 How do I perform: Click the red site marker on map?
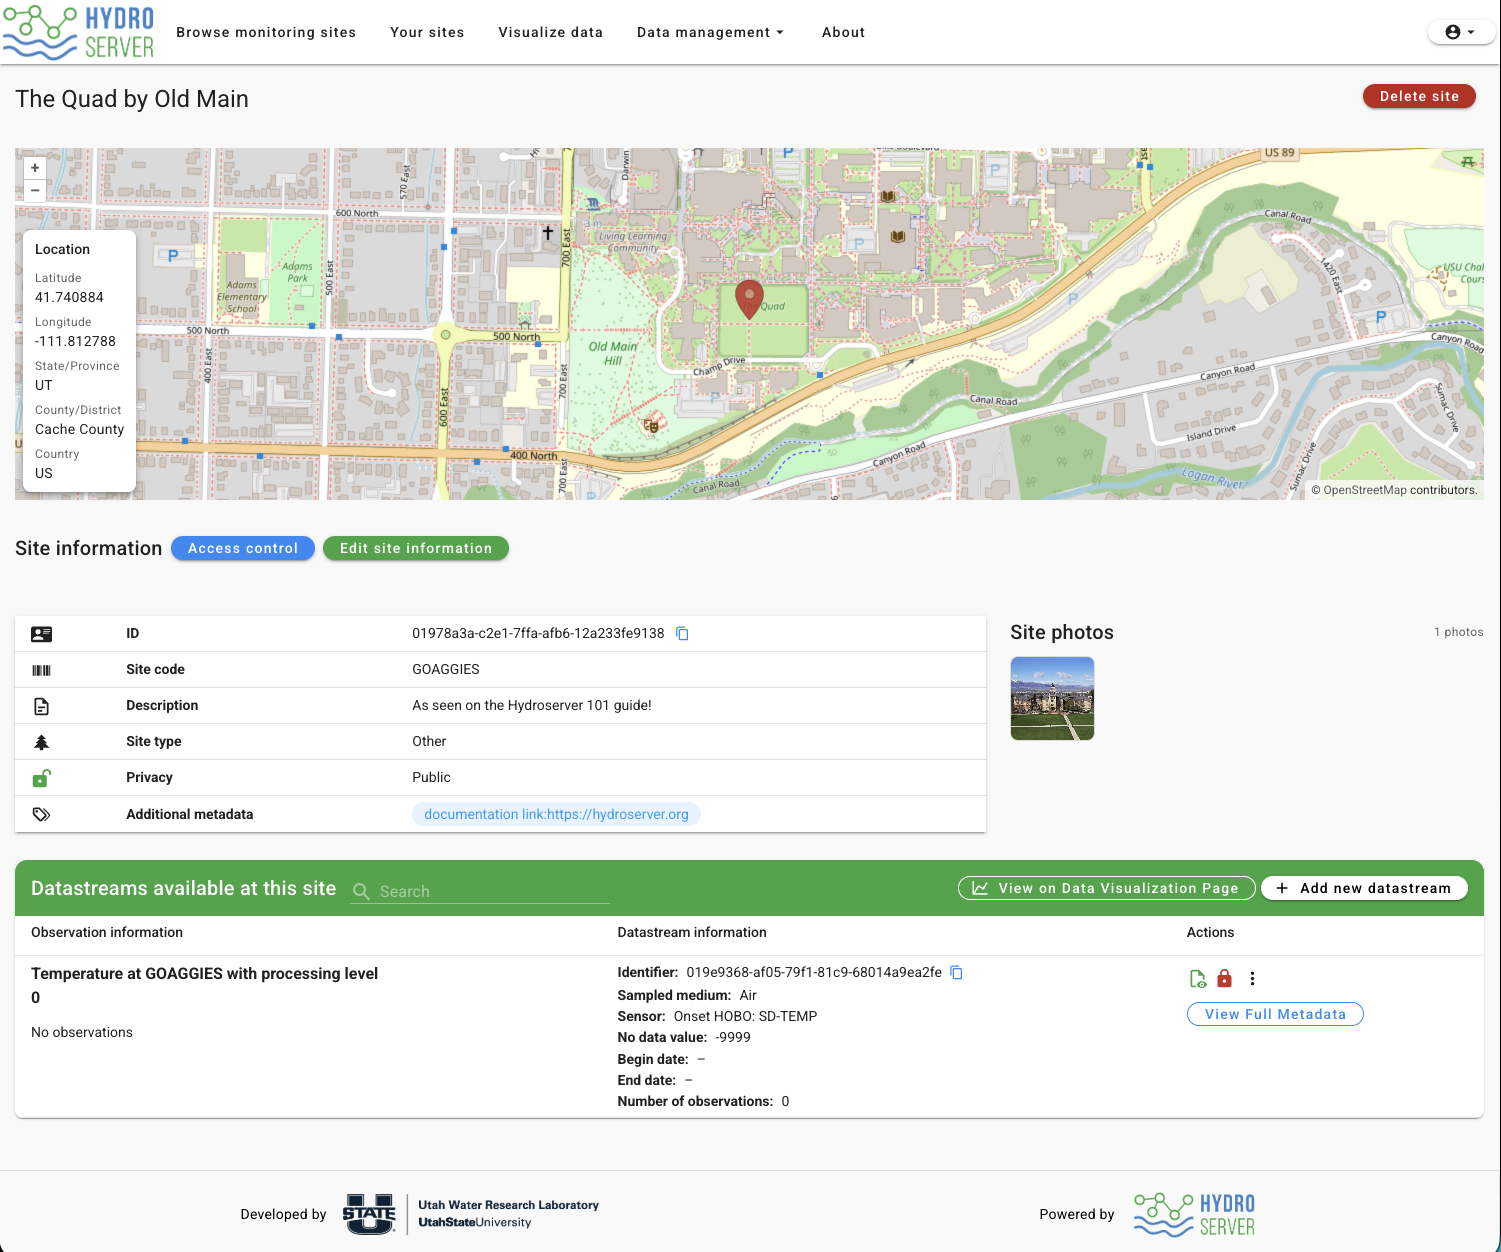point(749,299)
